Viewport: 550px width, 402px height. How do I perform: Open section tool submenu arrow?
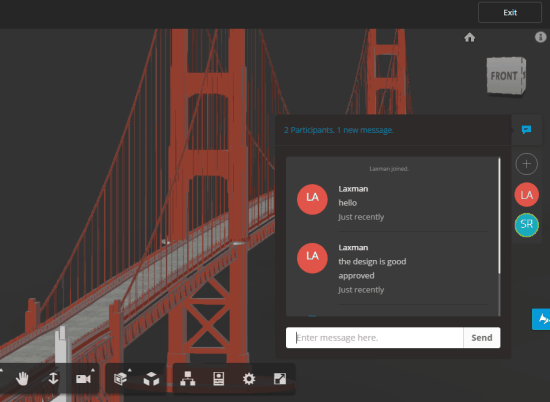(x=130, y=370)
